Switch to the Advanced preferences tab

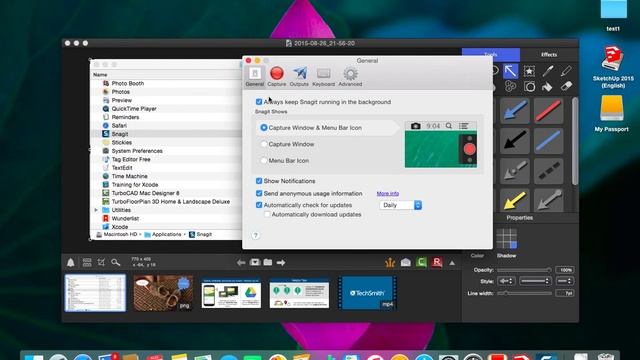pos(350,76)
